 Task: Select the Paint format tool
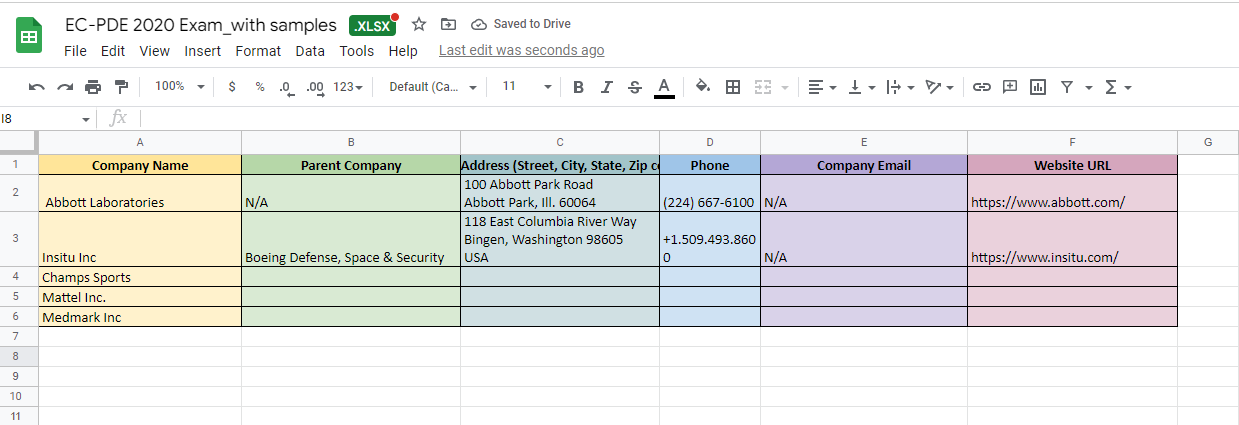coord(122,87)
